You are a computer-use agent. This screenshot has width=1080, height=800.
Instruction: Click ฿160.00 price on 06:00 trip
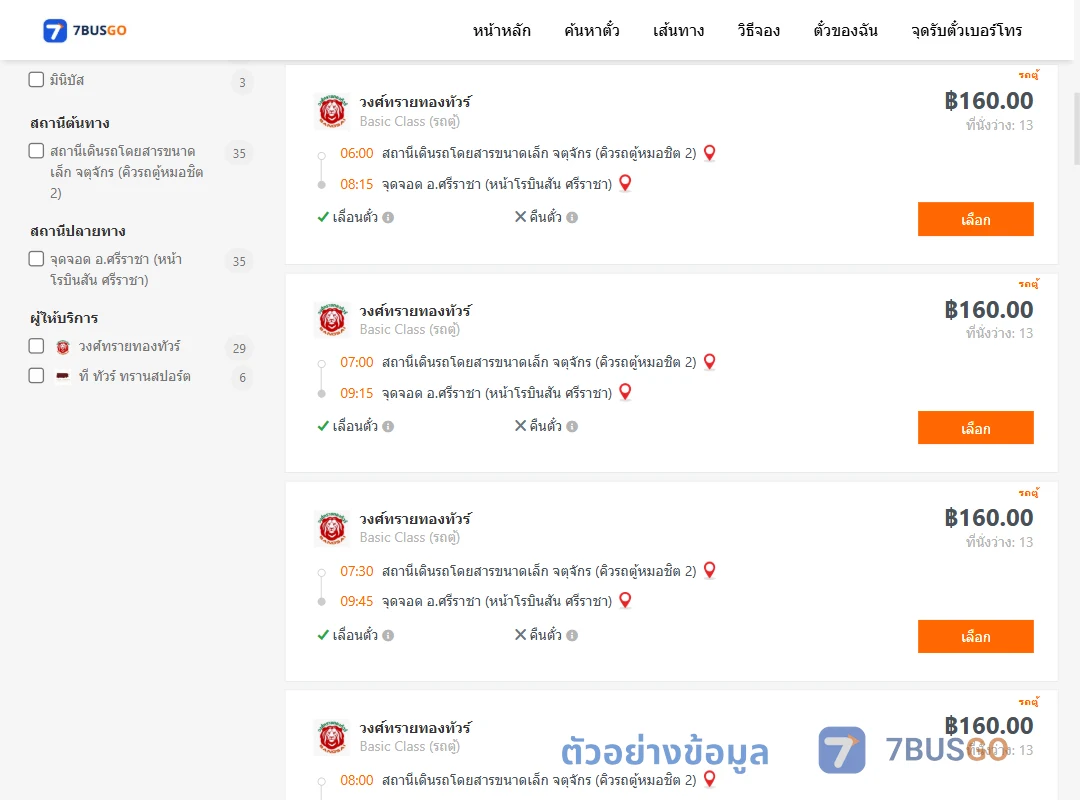988,101
